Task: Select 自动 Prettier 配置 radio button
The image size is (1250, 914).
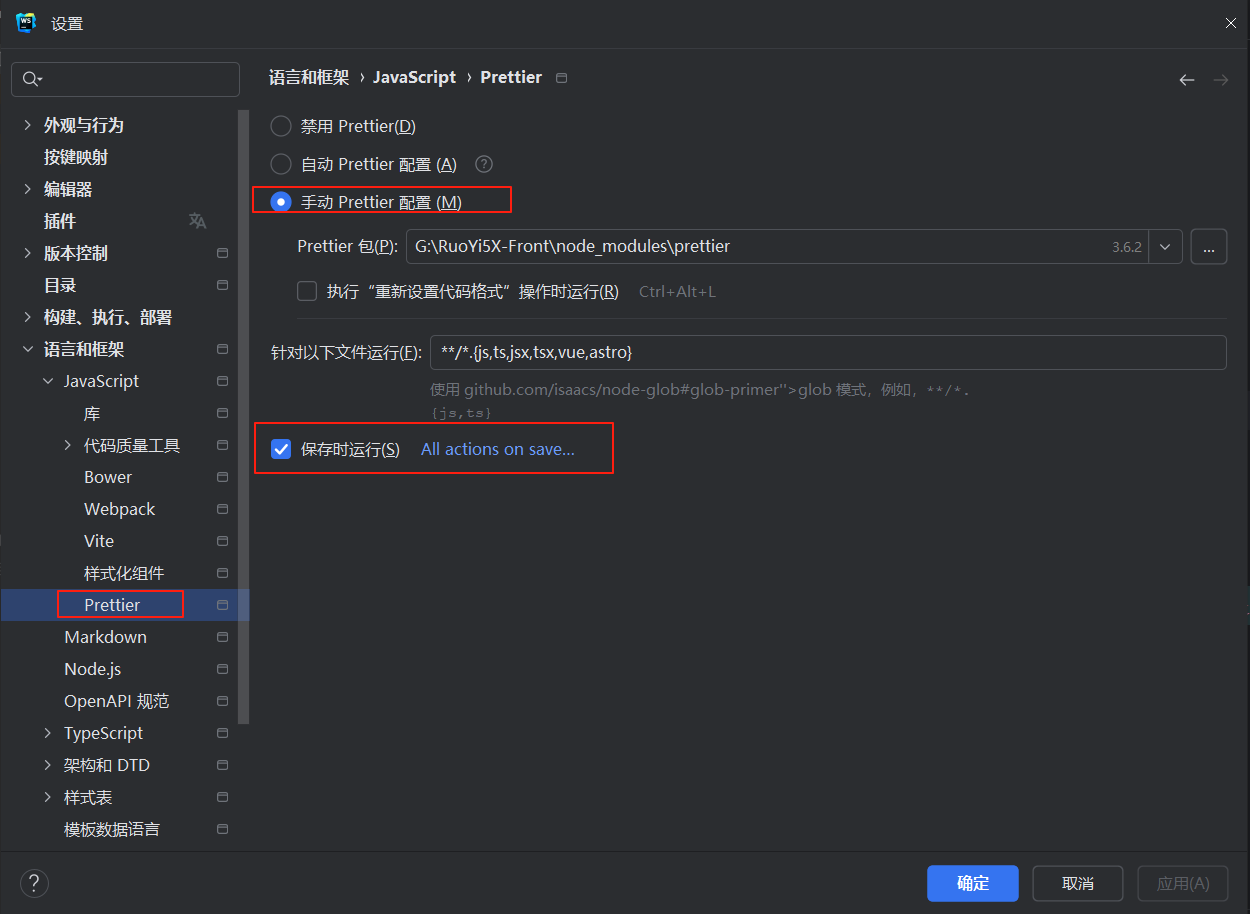Action: [x=281, y=164]
